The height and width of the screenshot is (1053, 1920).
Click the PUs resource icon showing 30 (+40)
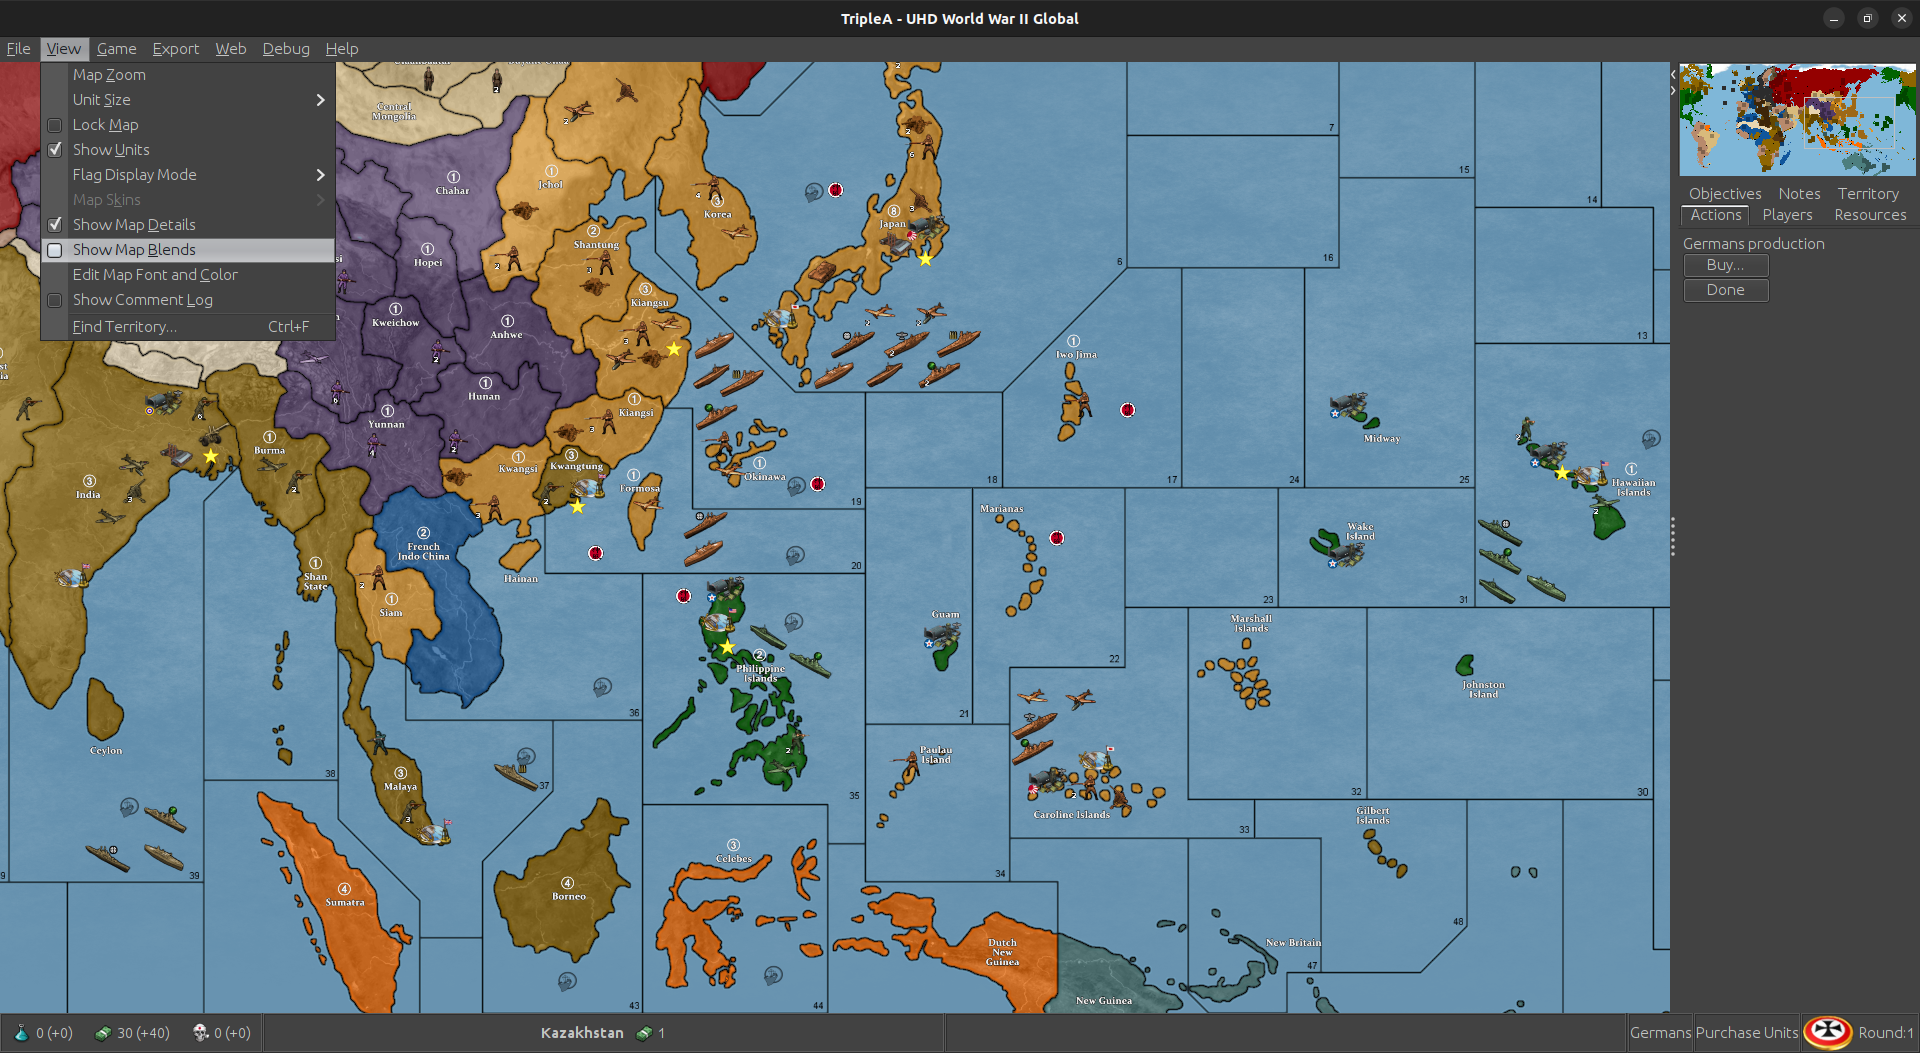coord(103,1033)
